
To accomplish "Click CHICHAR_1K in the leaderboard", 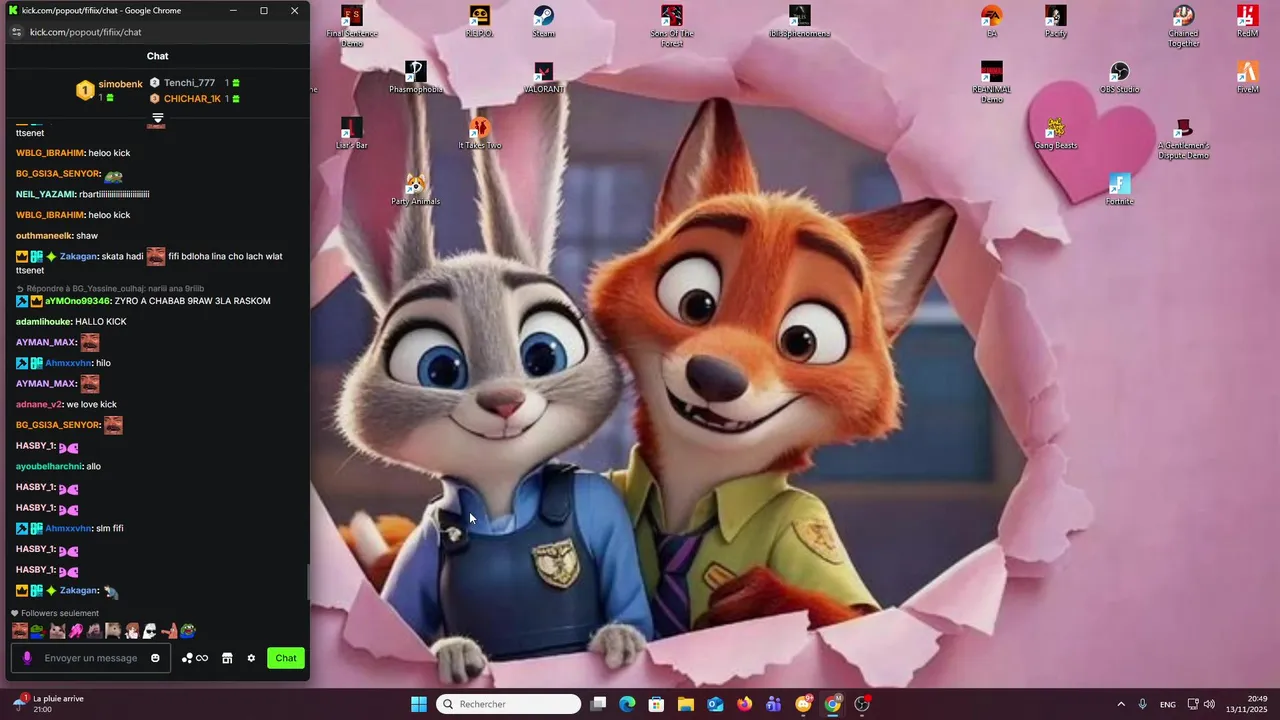I will point(192,99).
